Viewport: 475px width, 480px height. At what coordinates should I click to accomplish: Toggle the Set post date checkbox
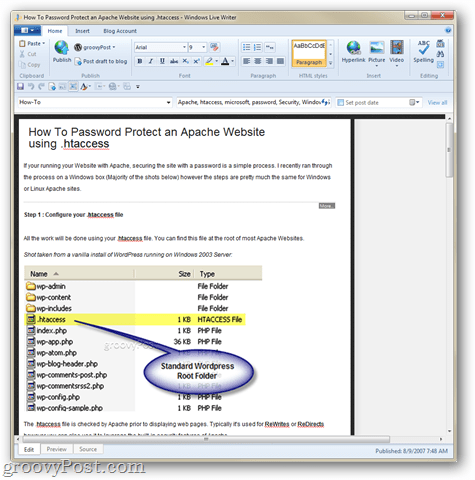(x=340, y=103)
